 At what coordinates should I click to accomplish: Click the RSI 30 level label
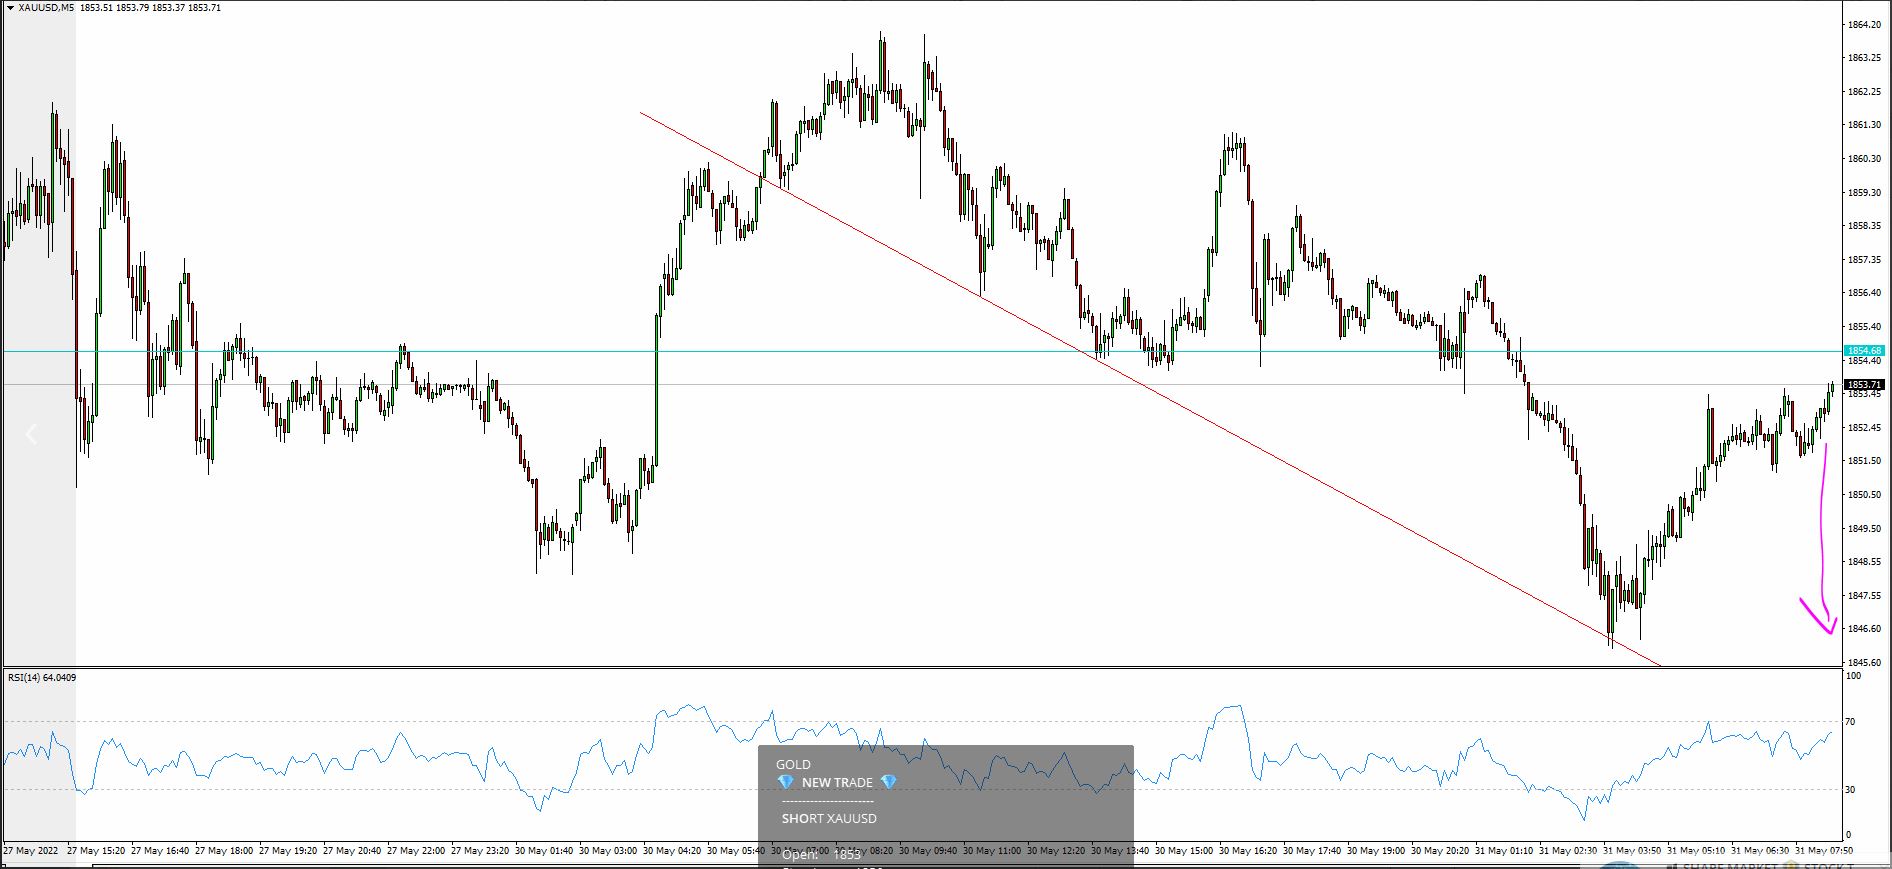(1851, 790)
